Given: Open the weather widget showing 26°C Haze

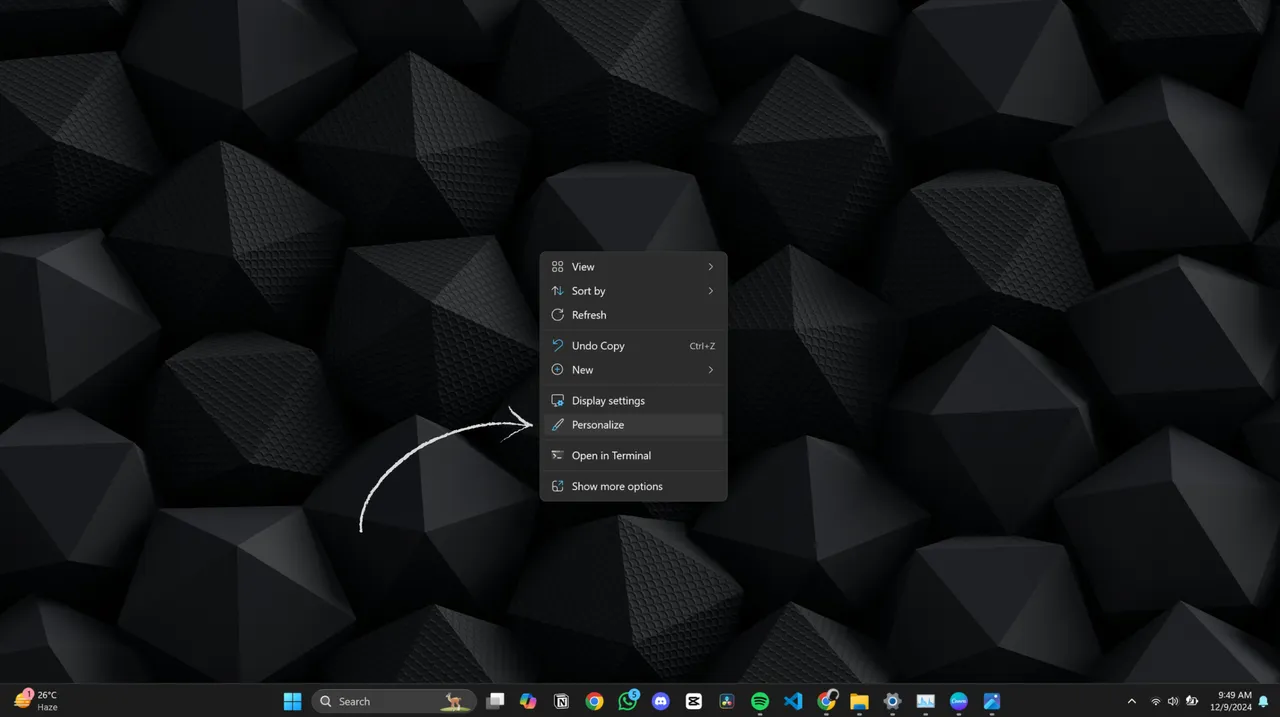Looking at the screenshot, I should pos(36,701).
